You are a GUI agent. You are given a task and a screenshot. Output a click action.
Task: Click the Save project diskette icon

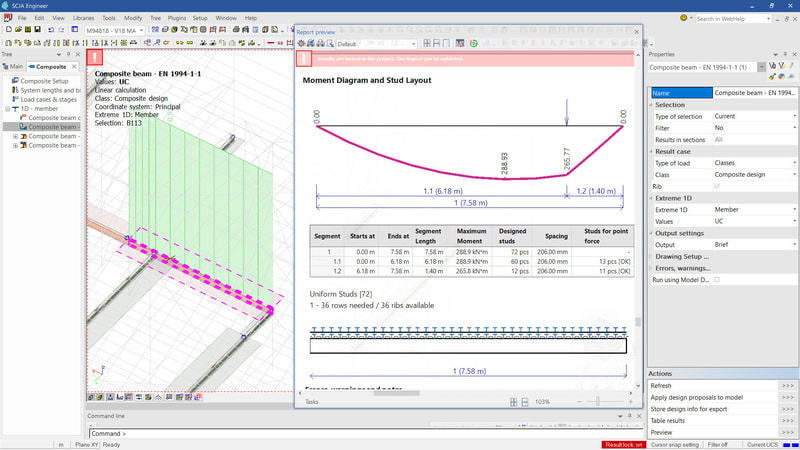37,30
